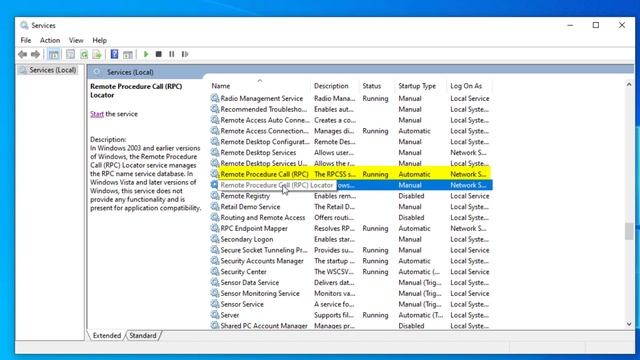Start the service with the green play icon
The width and height of the screenshot is (640, 360).
[x=146, y=54]
